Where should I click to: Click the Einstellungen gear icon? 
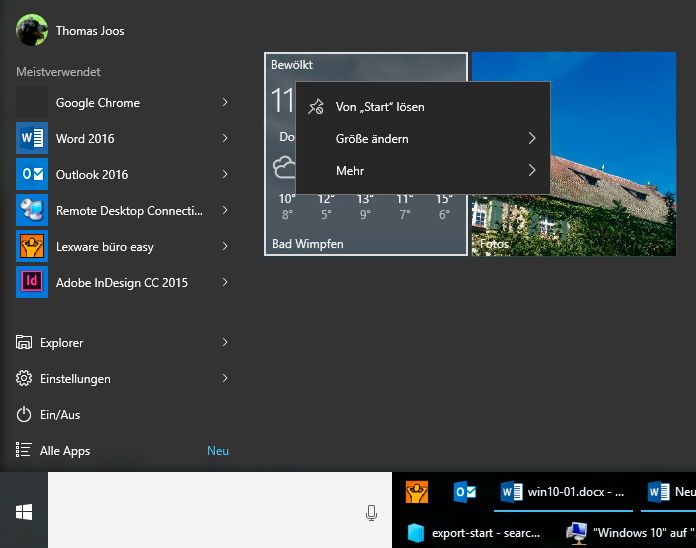tap(24, 378)
